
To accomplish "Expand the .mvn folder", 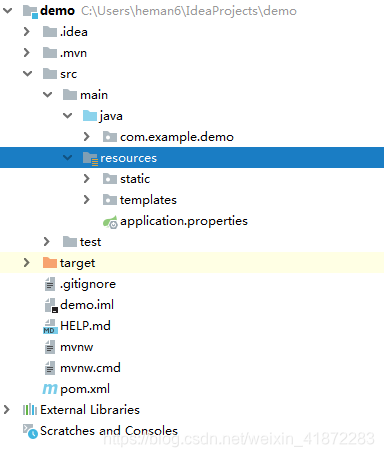I will pyautogui.click(x=27, y=53).
